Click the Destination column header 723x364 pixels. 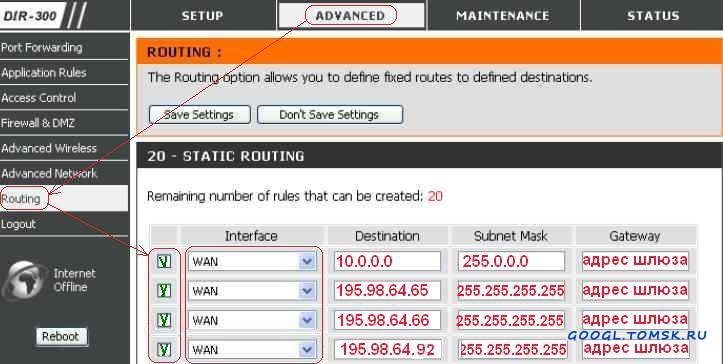pyautogui.click(x=387, y=236)
